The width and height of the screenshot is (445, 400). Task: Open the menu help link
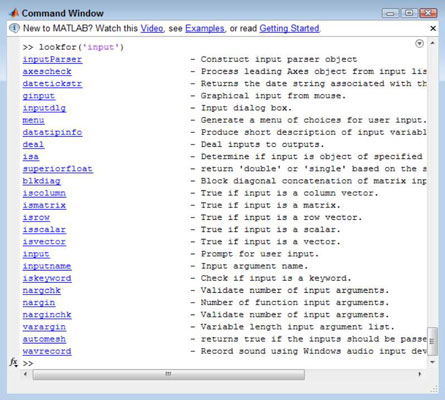point(33,120)
